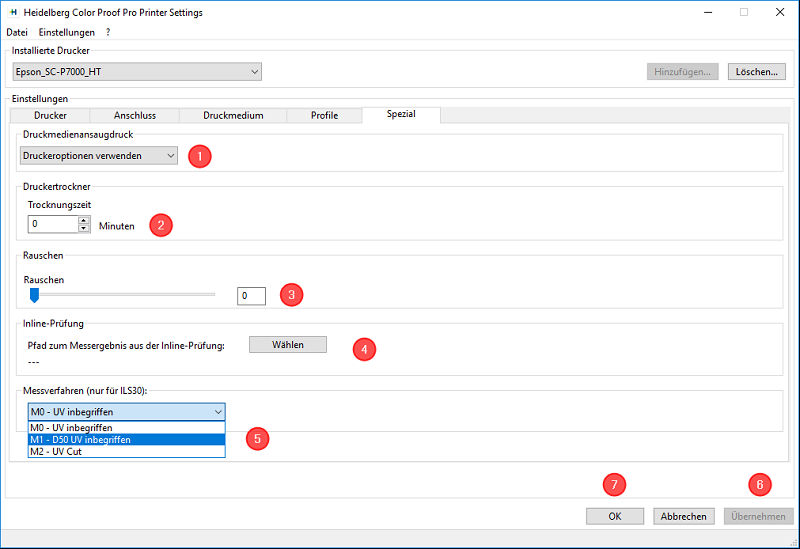Click the Übernehmen button
The image size is (800, 549).
[758, 516]
